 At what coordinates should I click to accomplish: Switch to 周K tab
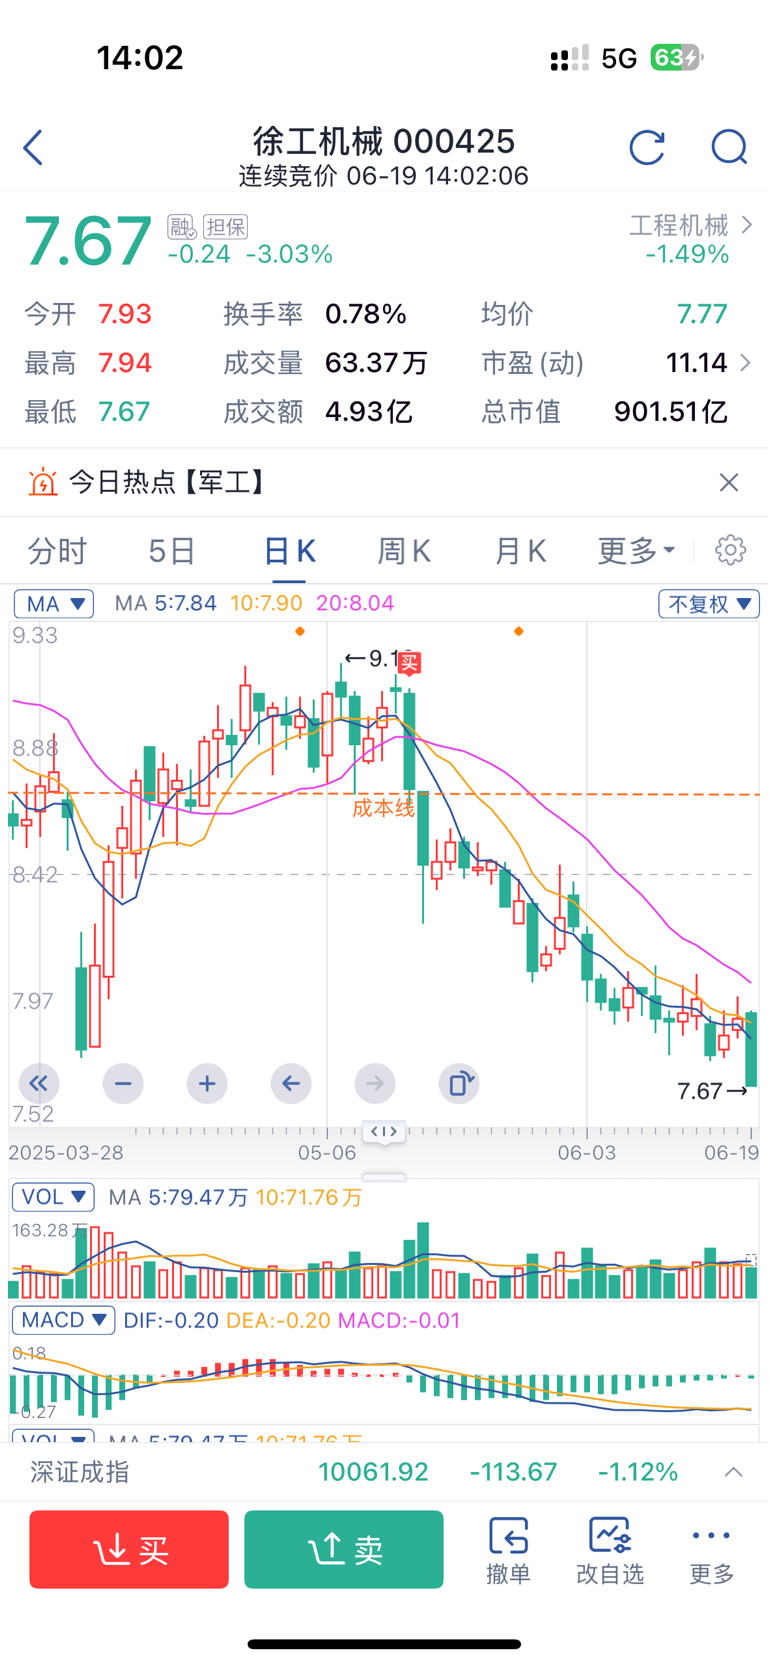pyautogui.click(x=404, y=550)
